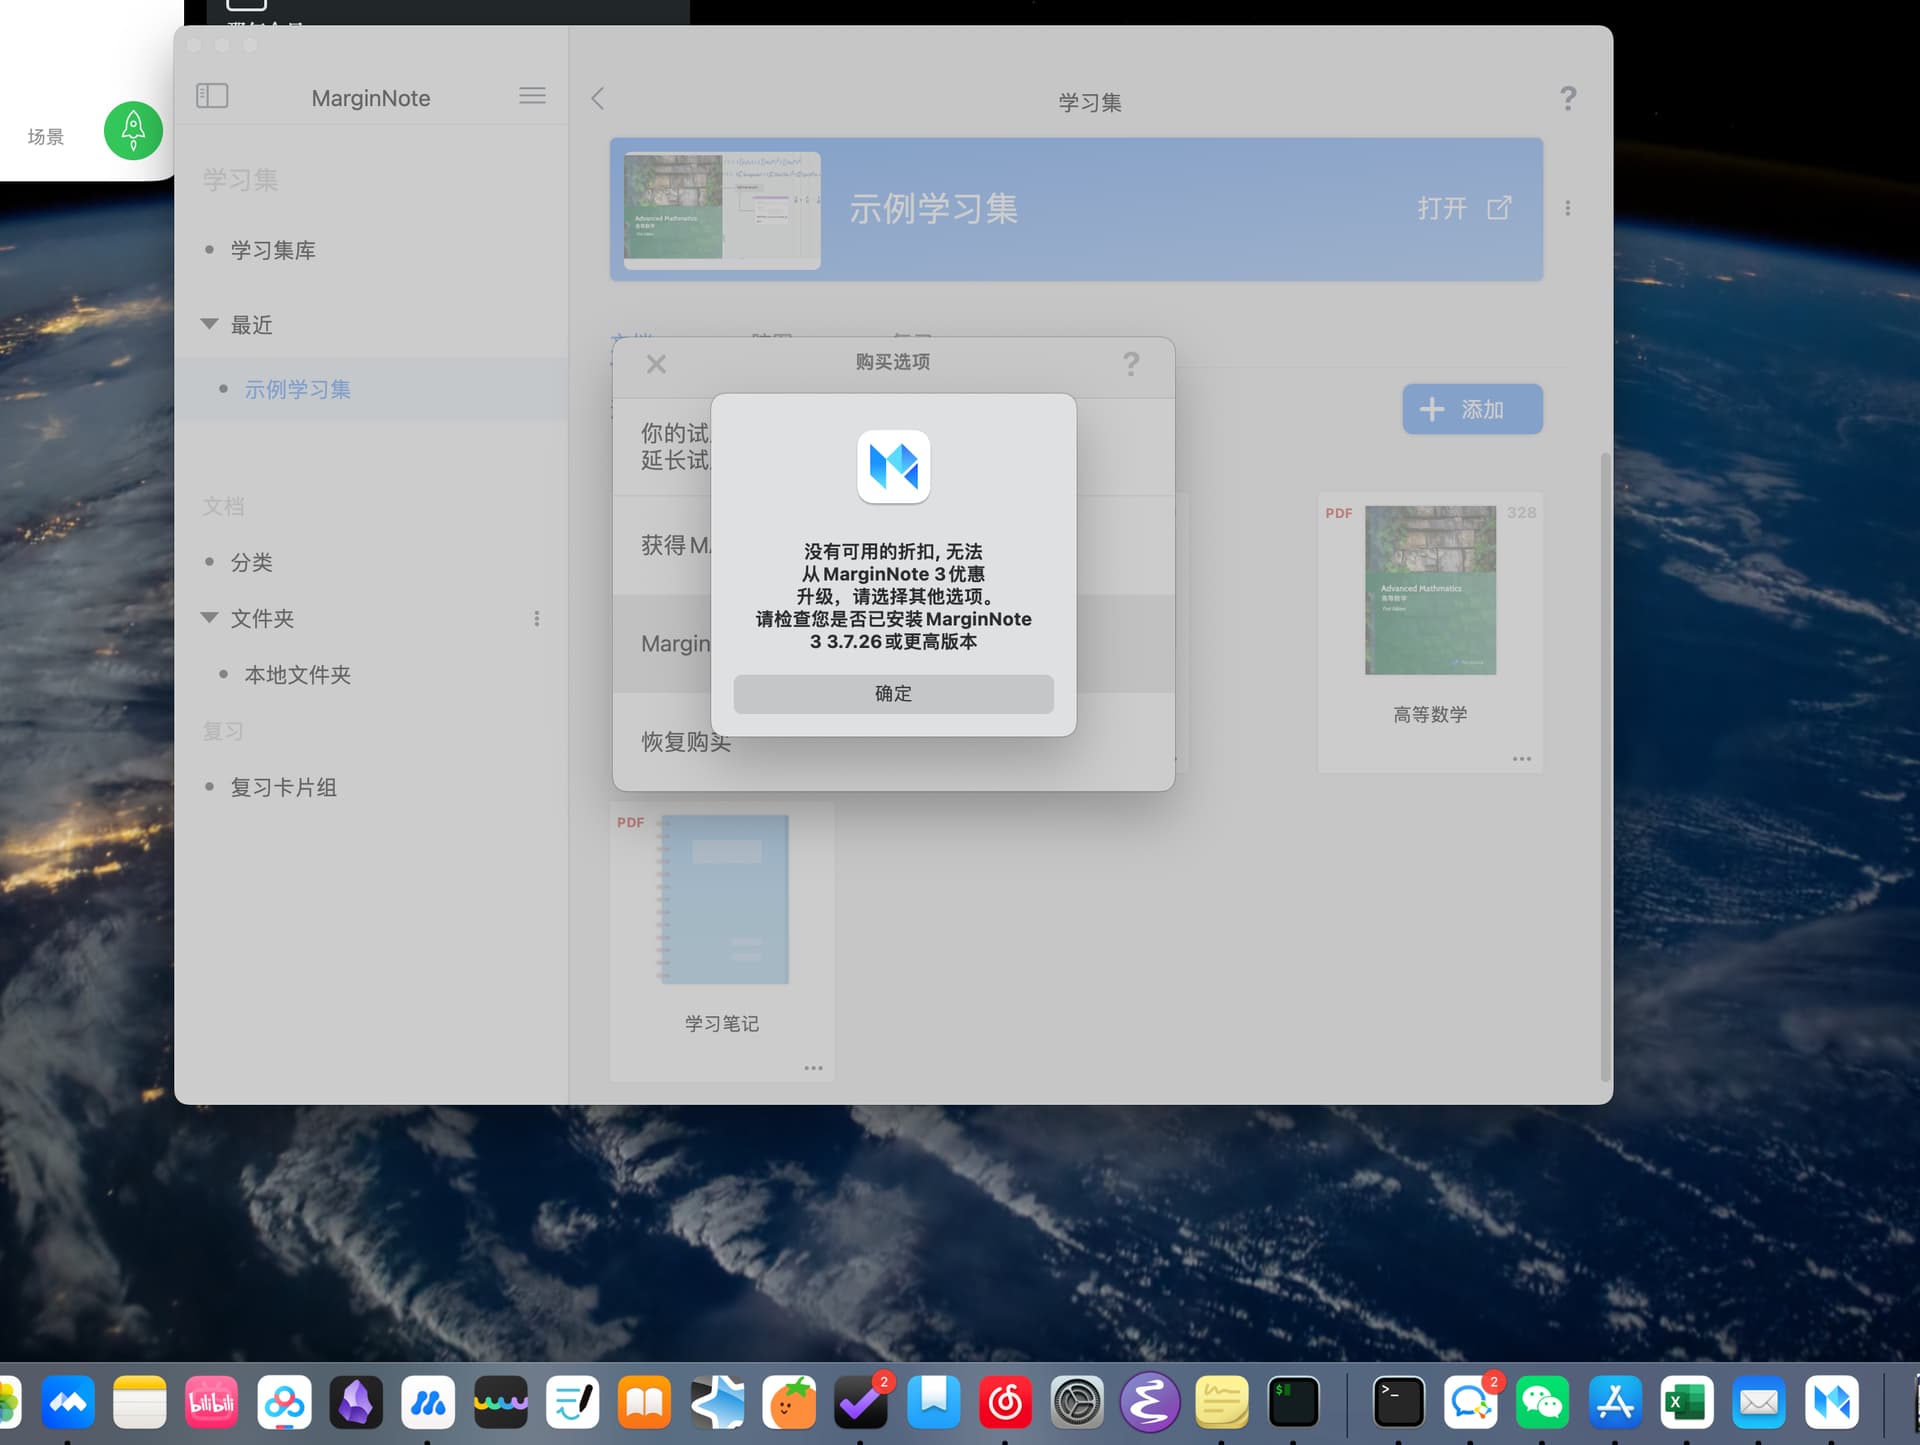Click the green rocket icon beside 场景
The width and height of the screenshot is (1920, 1445).
click(133, 130)
